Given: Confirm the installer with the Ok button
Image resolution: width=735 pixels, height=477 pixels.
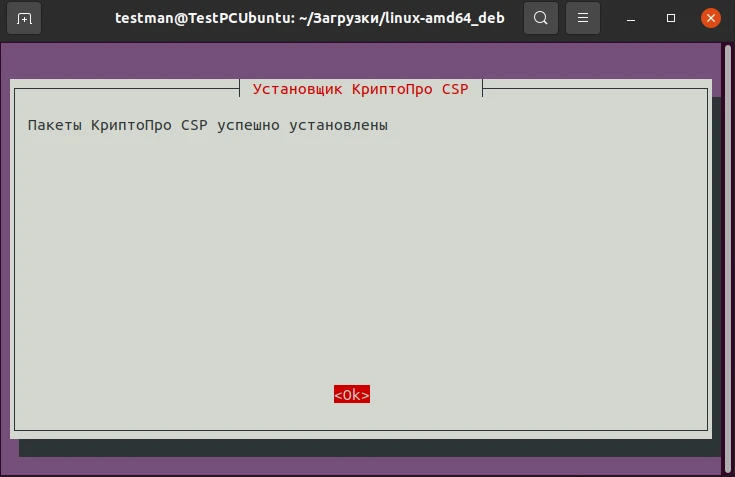Looking at the screenshot, I should (x=352, y=395).
